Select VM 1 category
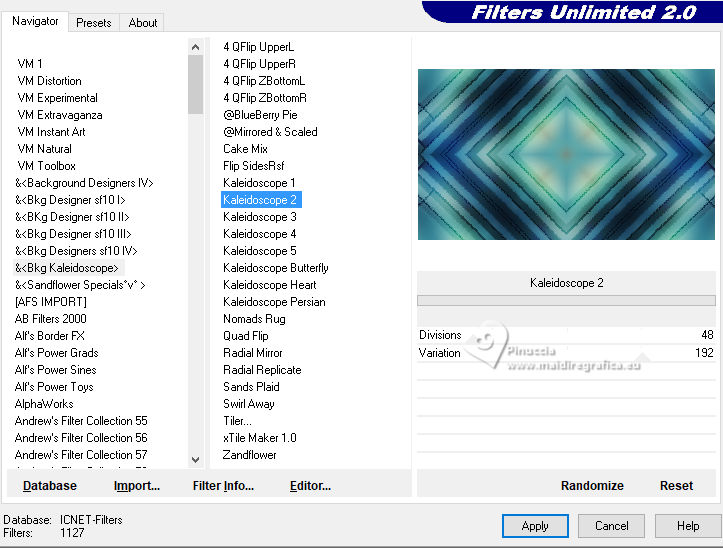 [30, 64]
